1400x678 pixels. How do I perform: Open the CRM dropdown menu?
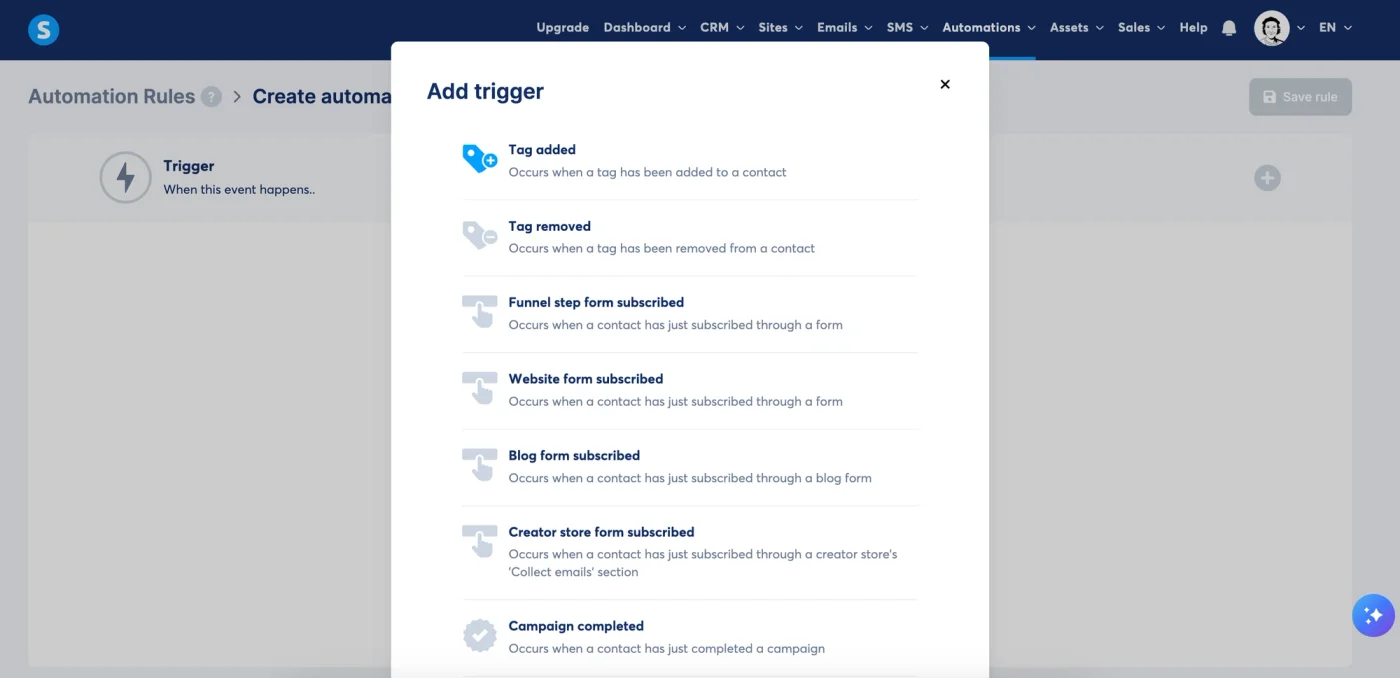pos(714,28)
